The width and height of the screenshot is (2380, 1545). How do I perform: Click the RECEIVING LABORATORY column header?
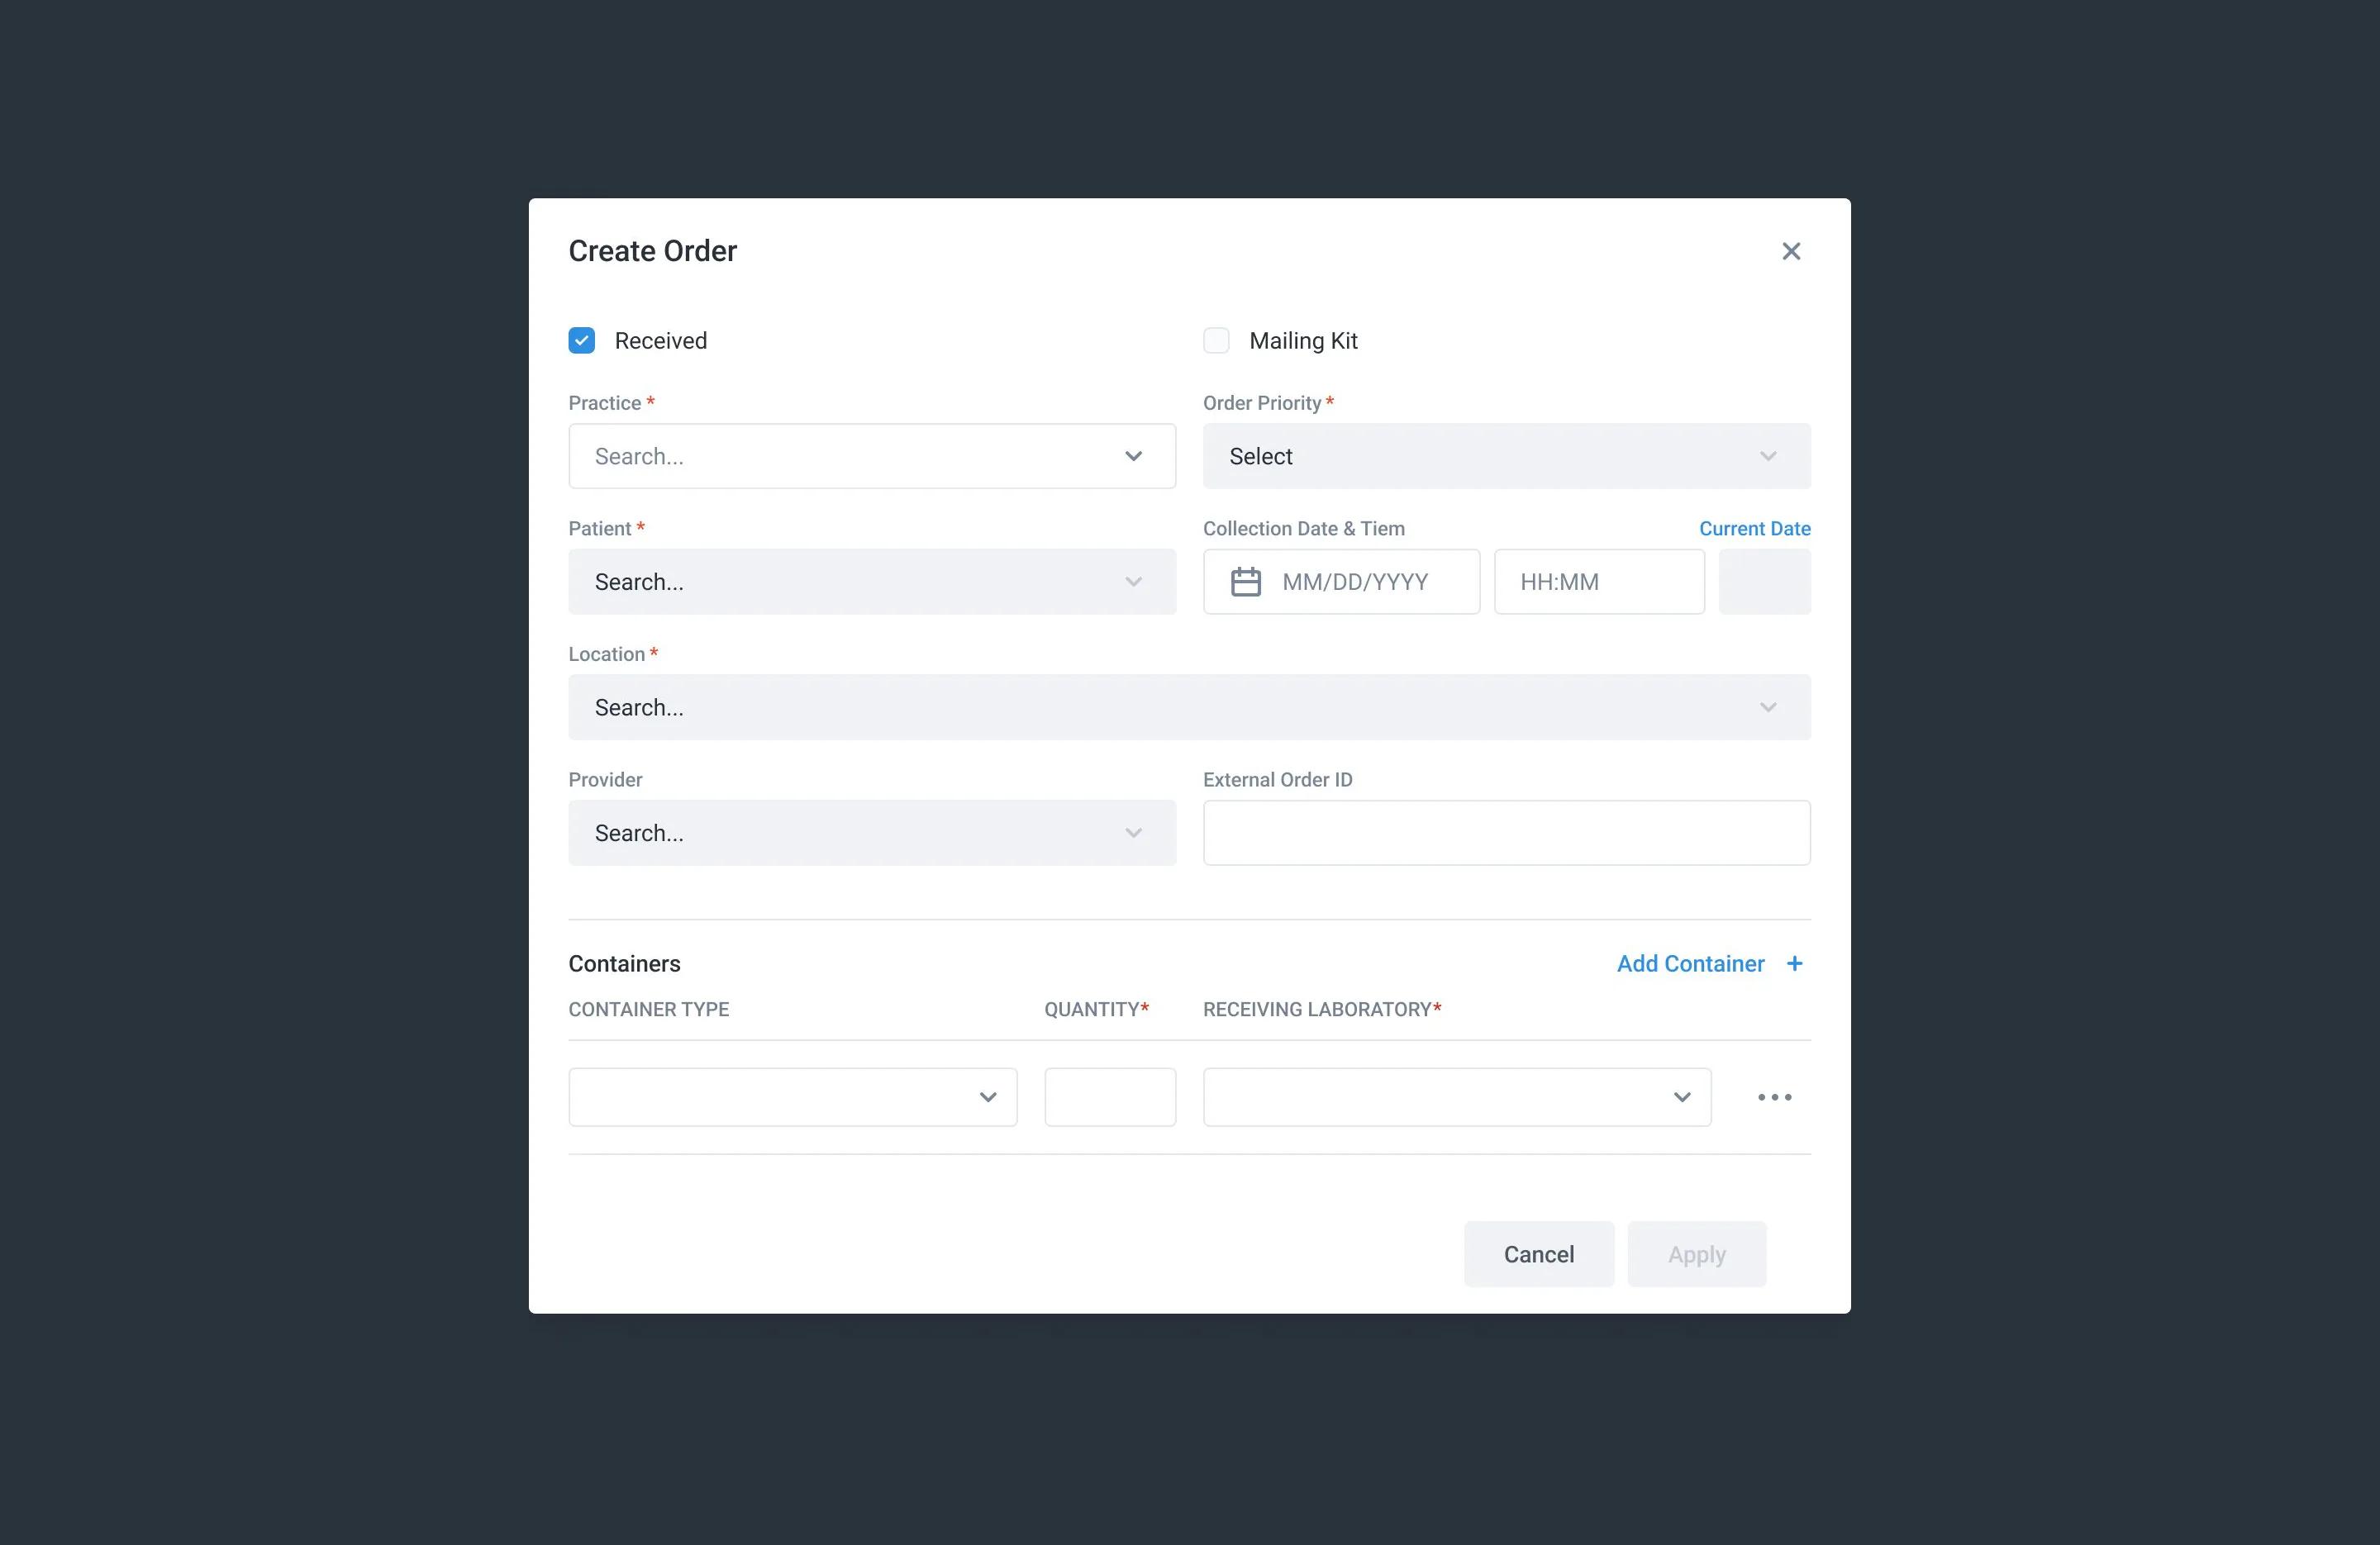pos(1321,1009)
